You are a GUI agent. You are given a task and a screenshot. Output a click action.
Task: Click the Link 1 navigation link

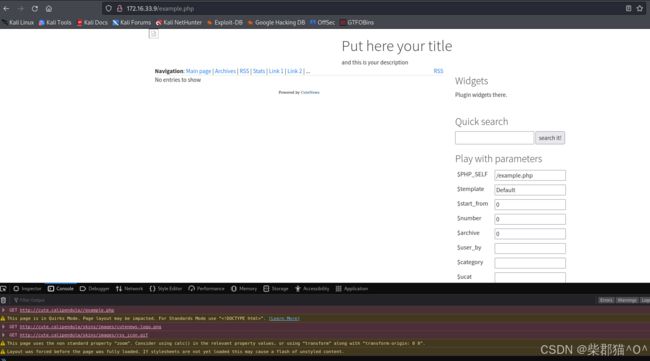[276, 71]
